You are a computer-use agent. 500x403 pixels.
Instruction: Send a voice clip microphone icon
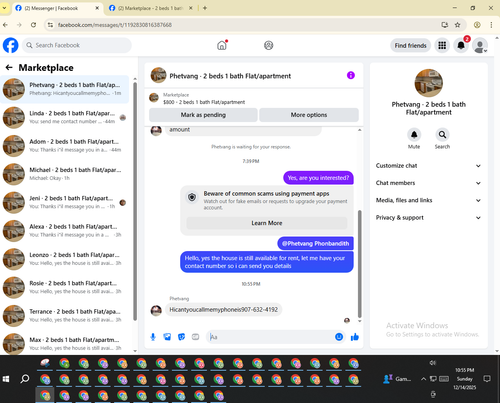(x=153, y=337)
